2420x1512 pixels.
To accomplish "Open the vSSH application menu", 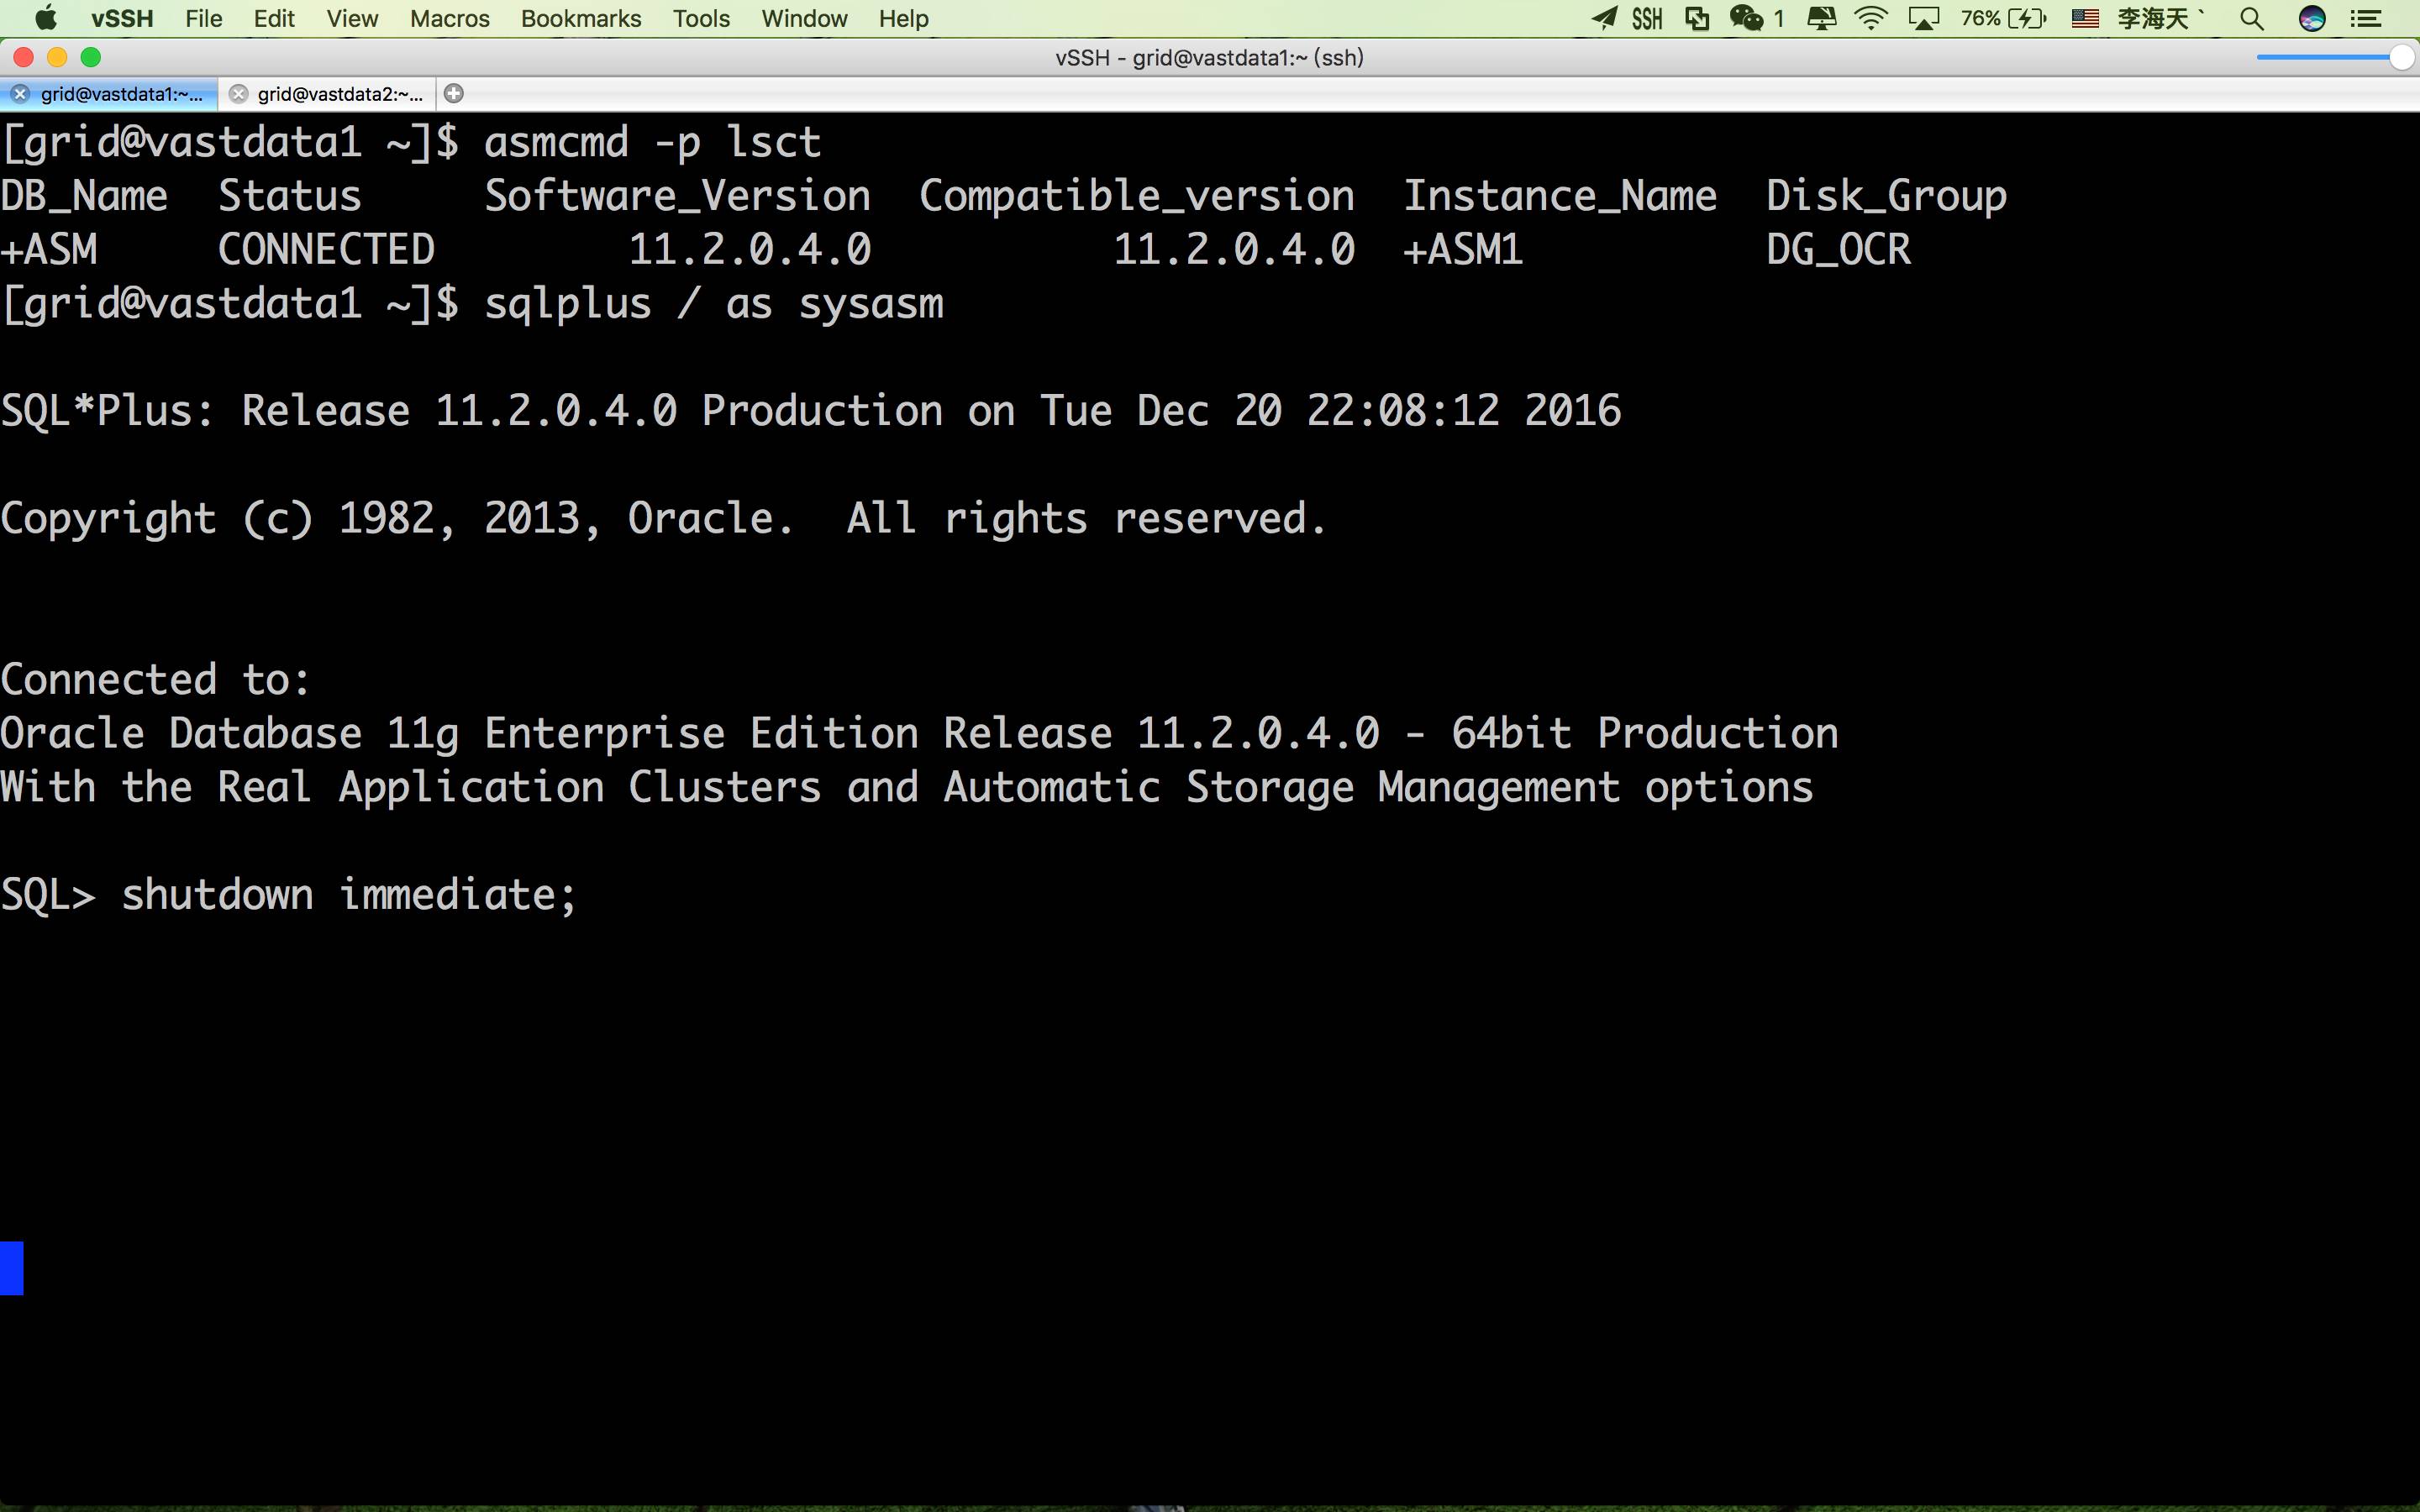I will click(x=122, y=18).
